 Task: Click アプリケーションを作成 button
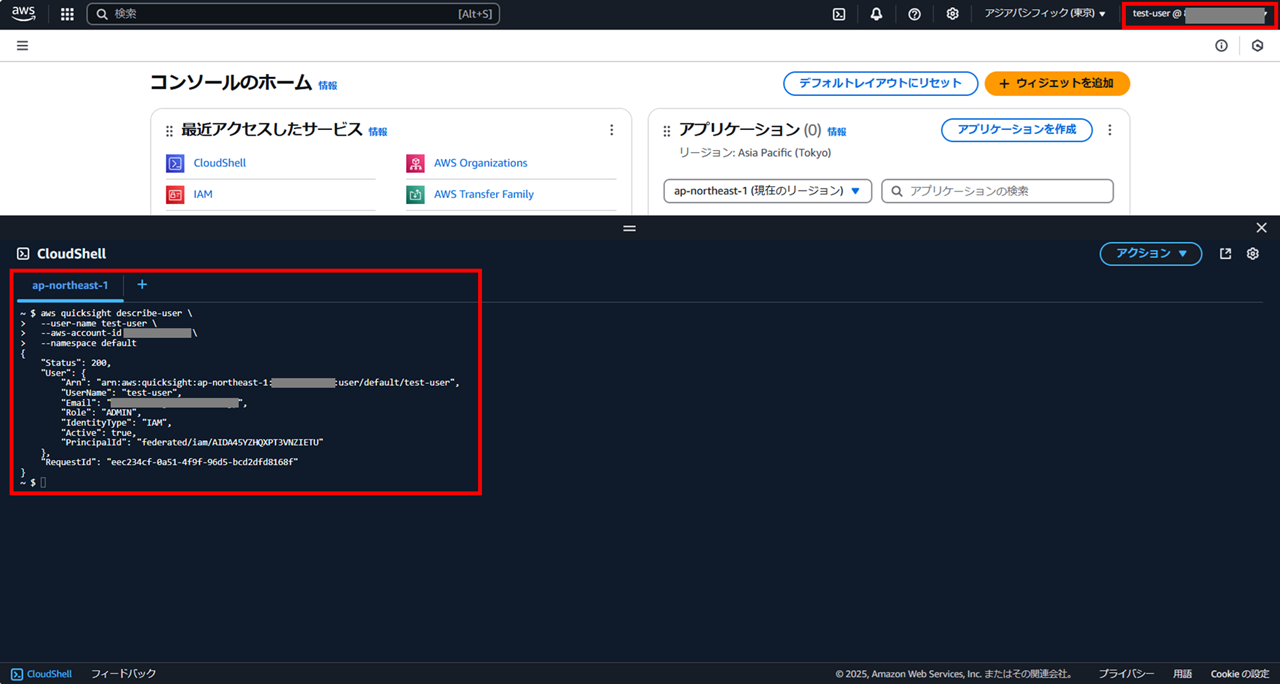[1017, 130]
